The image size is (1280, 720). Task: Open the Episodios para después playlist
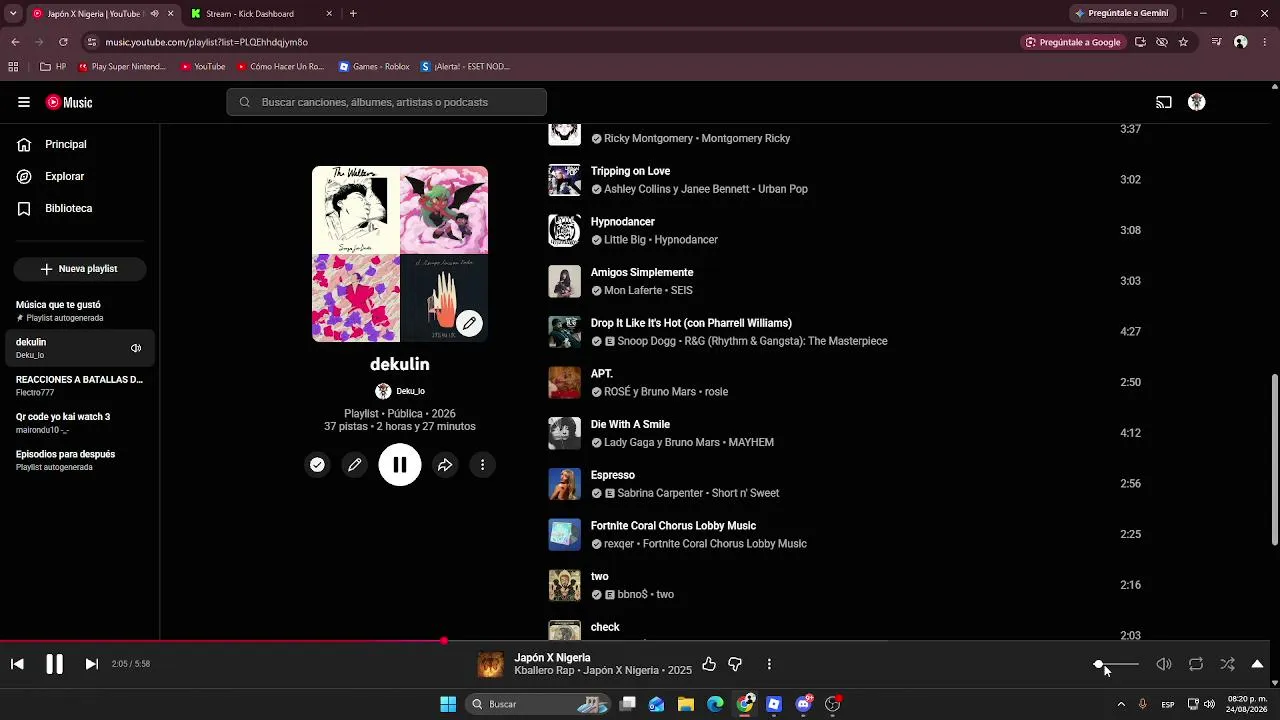point(80,460)
